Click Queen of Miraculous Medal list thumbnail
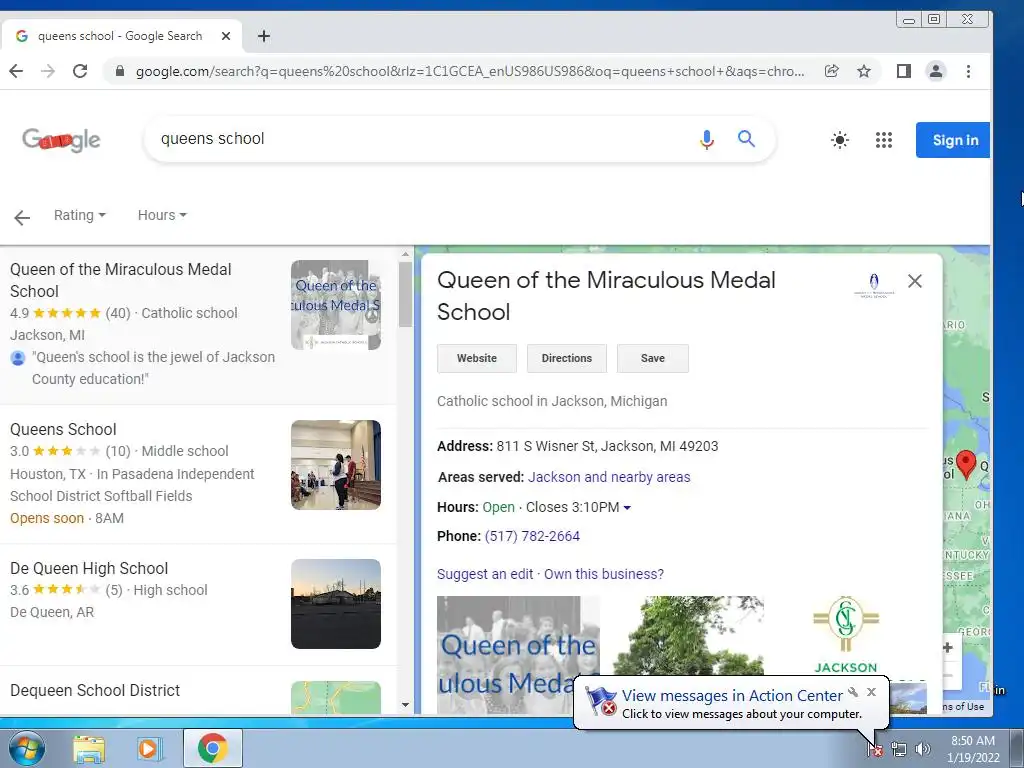 pos(336,305)
